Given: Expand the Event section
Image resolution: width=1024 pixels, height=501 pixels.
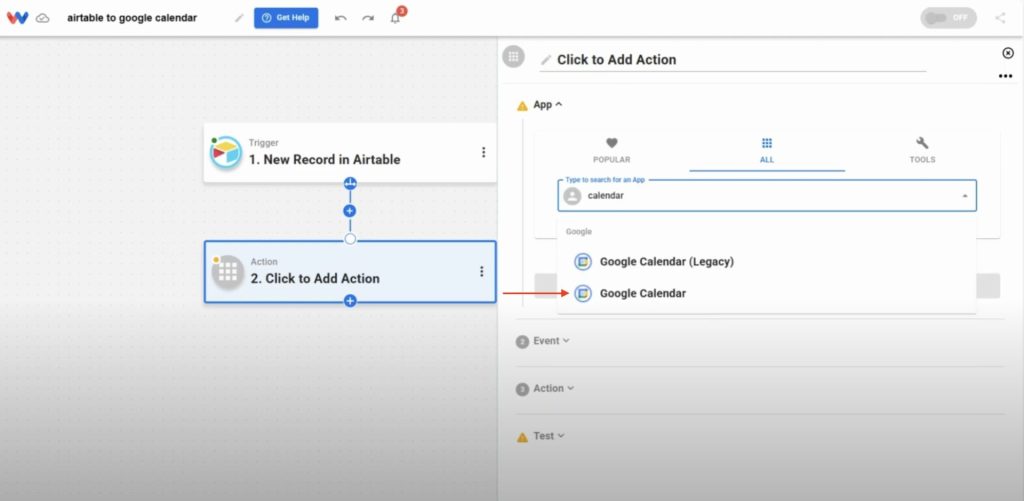Looking at the screenshot, I should point(551,341).
